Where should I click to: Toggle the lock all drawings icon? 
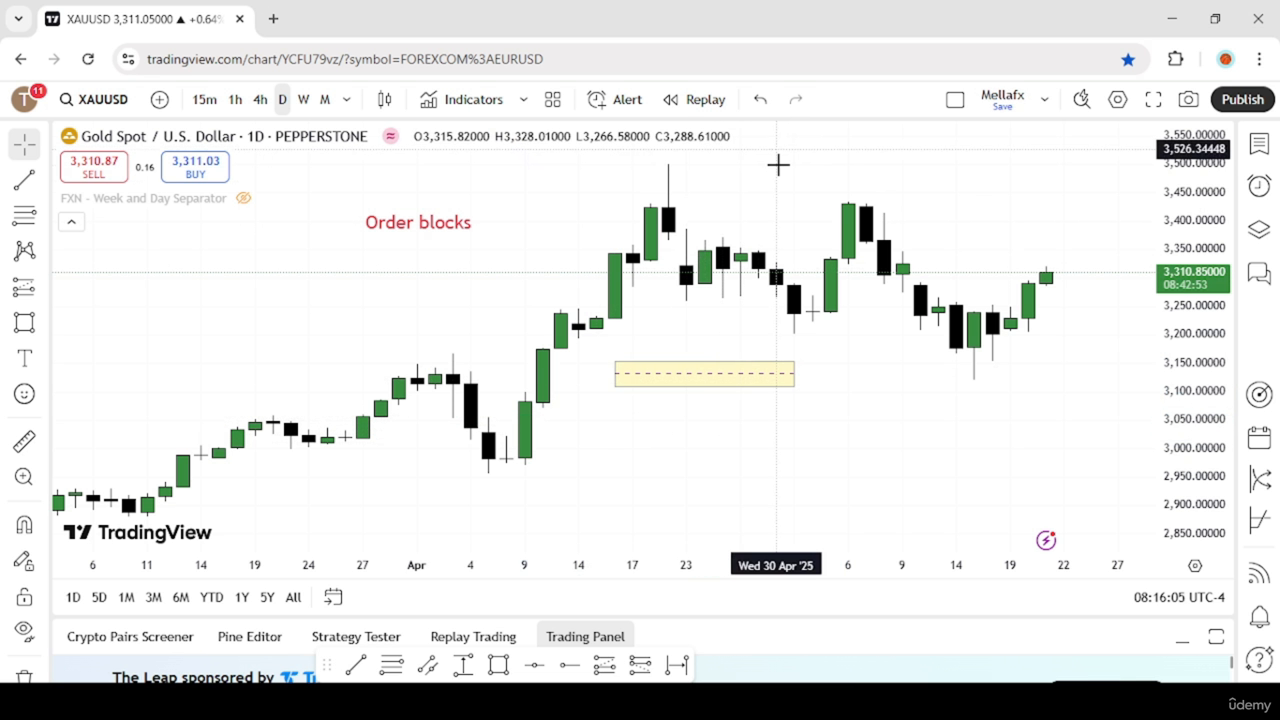[24, 596]
